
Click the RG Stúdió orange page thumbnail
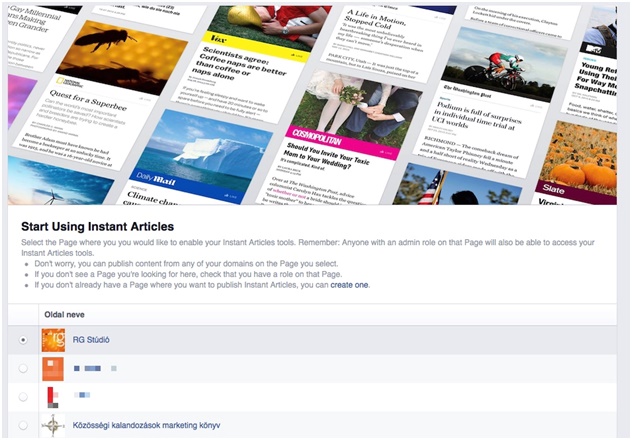[53, 340]
